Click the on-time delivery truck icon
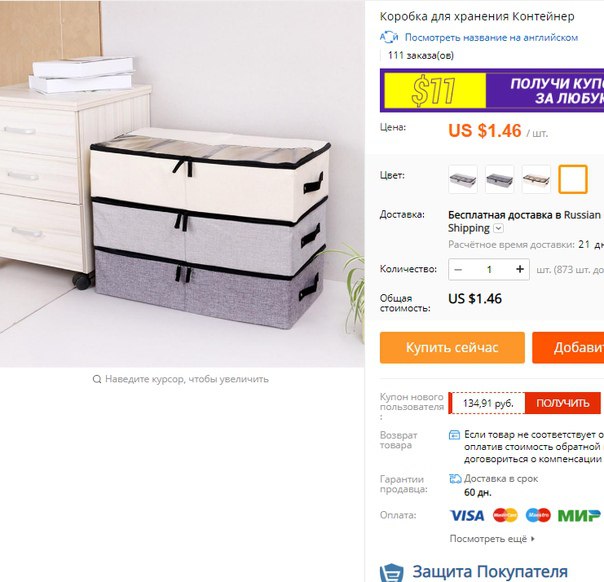Image resolution: width=604 pixels, height=582 pixels. click(455, 479)
